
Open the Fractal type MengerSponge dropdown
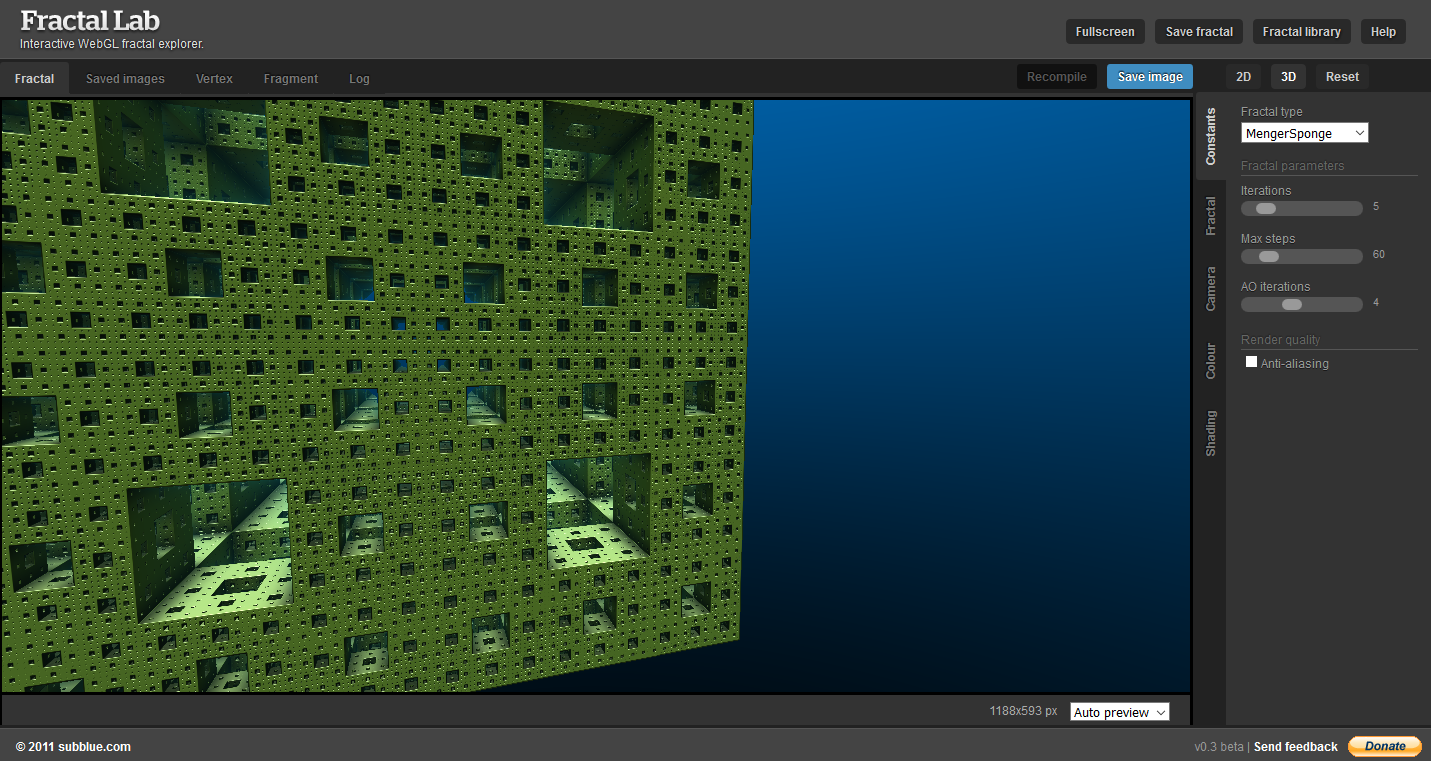pos(1305,133)
